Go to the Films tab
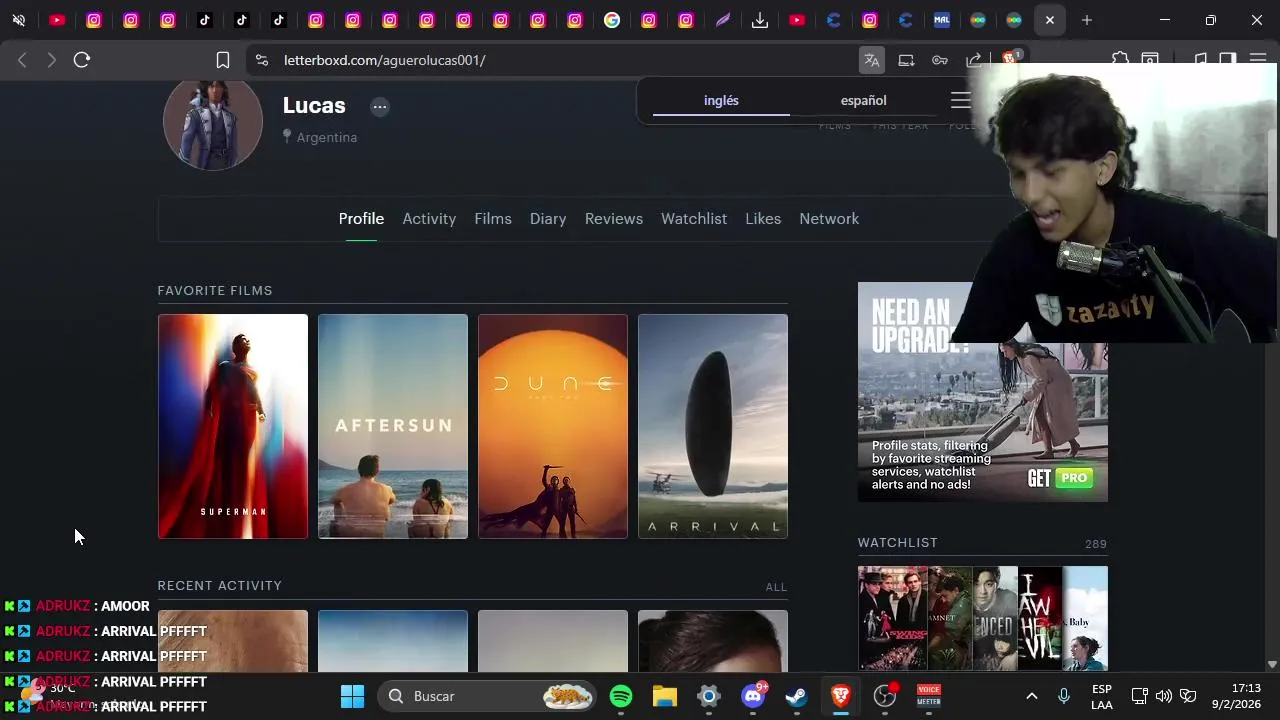This screenshot has height=720, width=1280. pos(493,218)
